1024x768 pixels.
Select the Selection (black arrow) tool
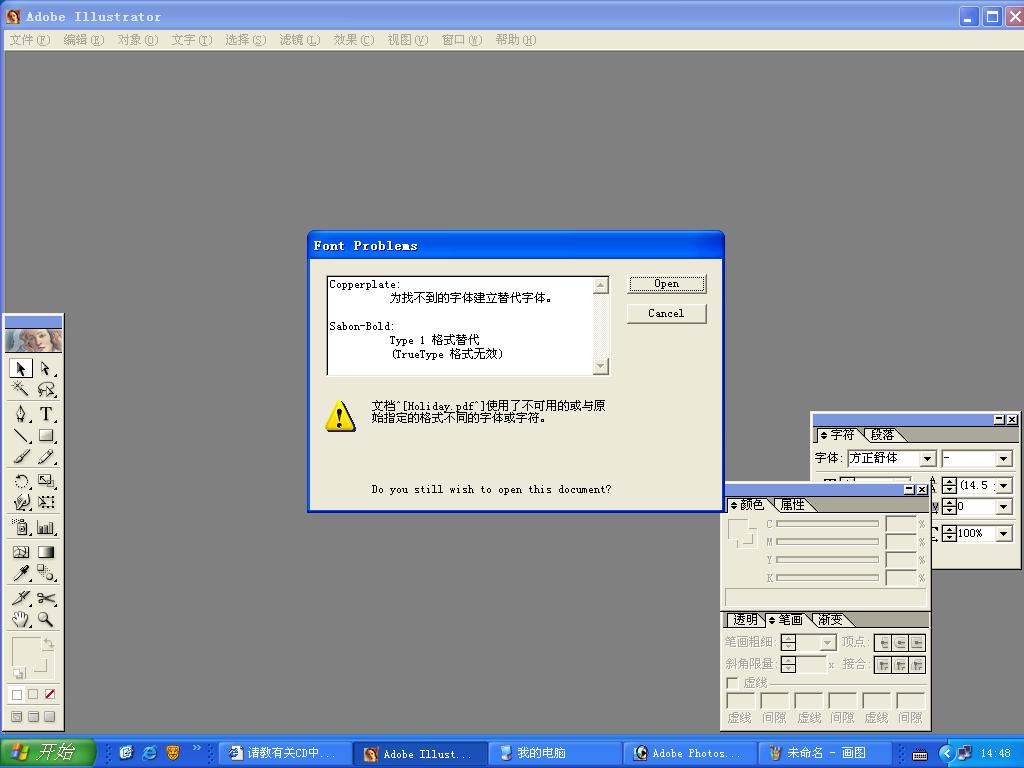[21, 369]
